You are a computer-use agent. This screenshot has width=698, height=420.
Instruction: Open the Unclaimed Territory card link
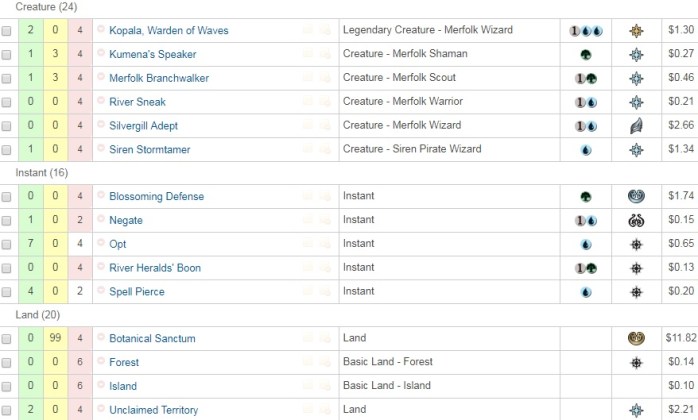pos(153,410)
